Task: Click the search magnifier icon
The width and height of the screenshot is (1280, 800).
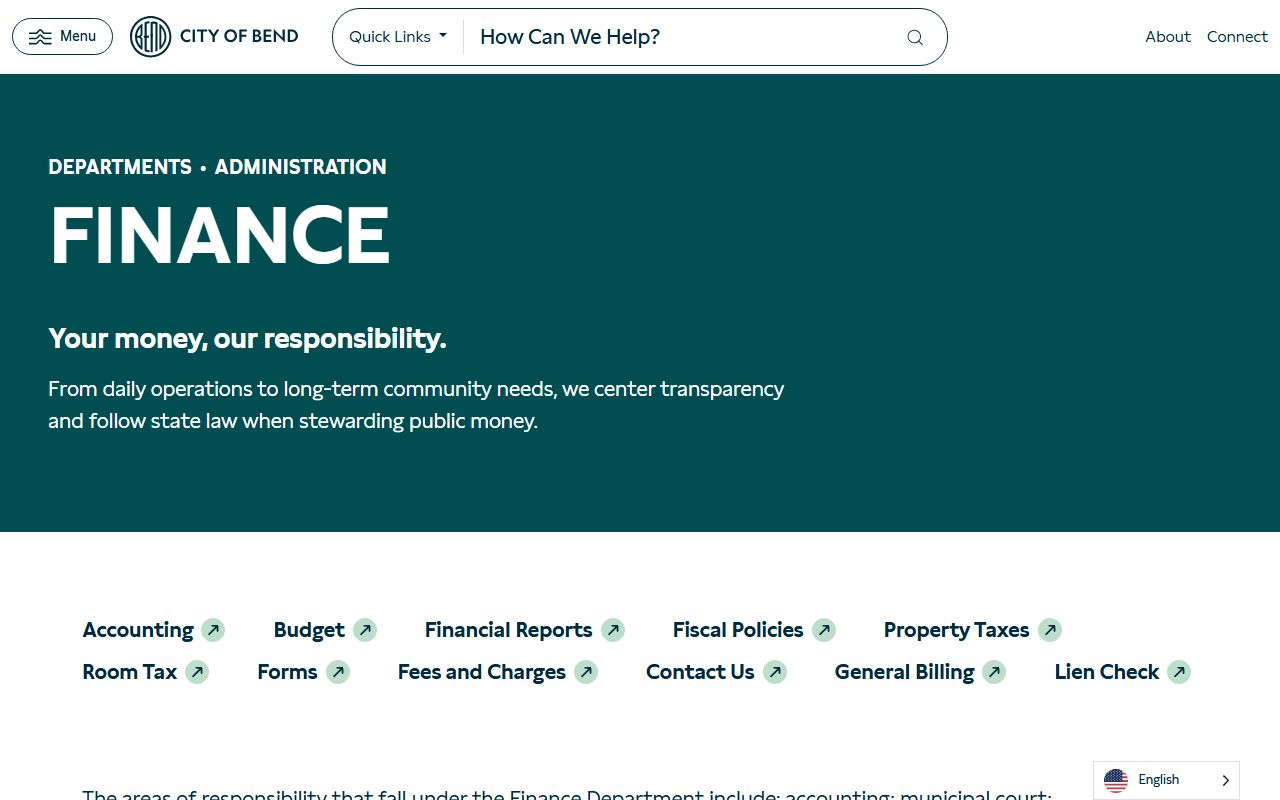Action: (x=915, y=37)
